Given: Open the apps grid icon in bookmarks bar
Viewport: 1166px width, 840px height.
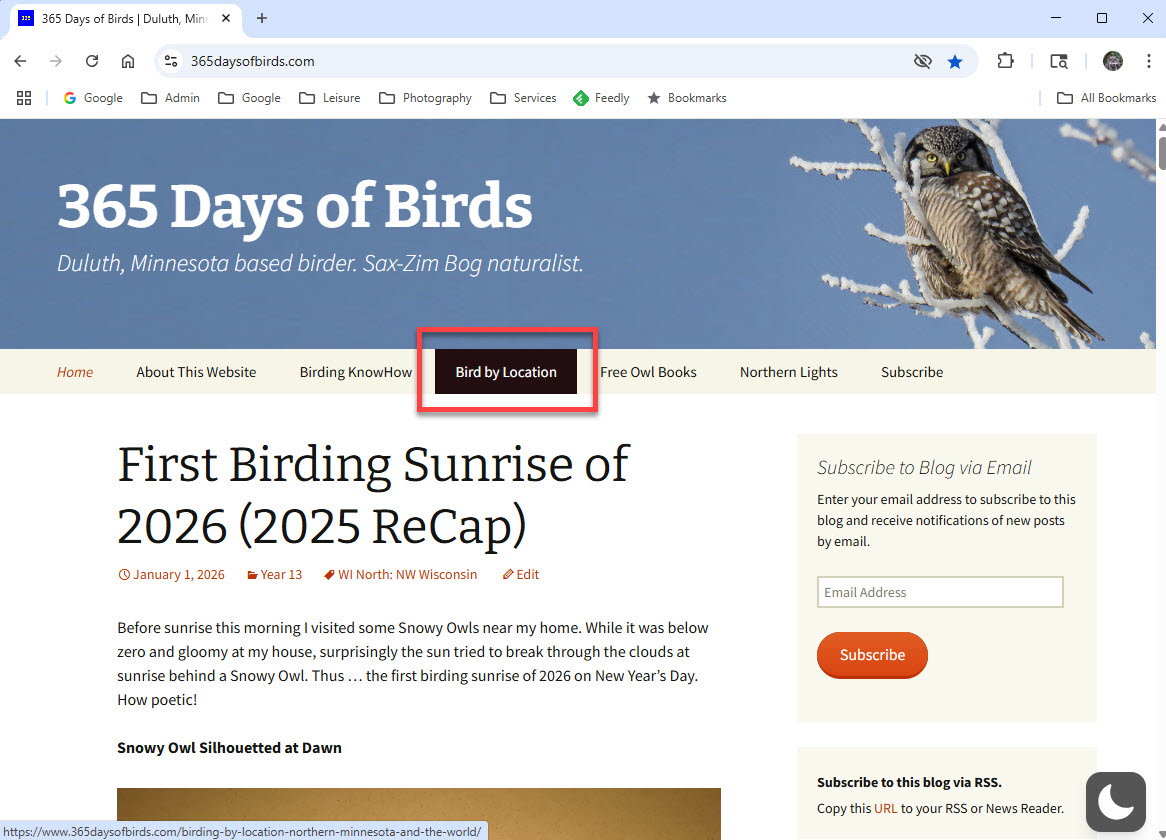Looking at the screenshot, I should click(24, 98).
